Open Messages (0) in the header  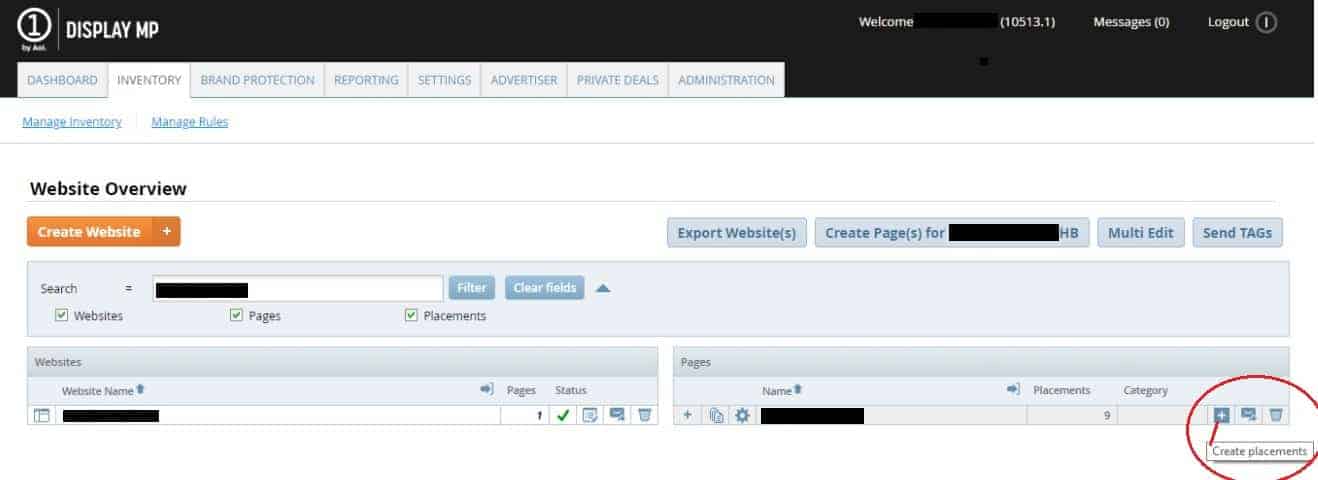(x=1131, y=22)
